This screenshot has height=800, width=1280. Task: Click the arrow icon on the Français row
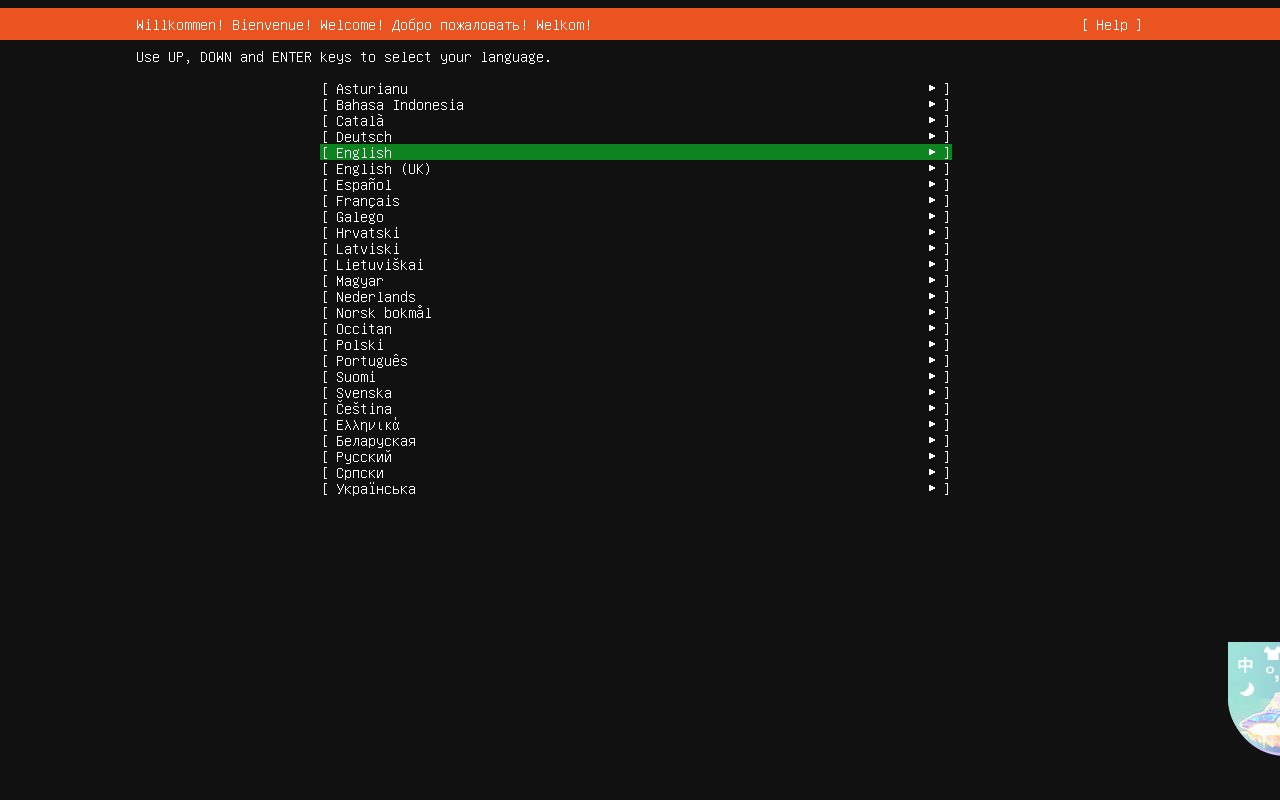(932, 200)
